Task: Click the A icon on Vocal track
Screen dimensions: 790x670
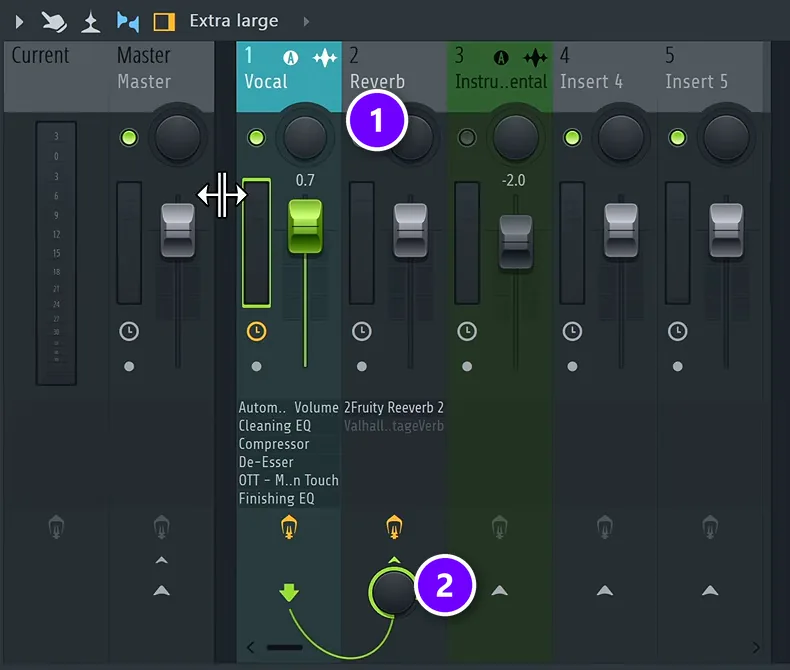Action: click(x=290, y=58)
